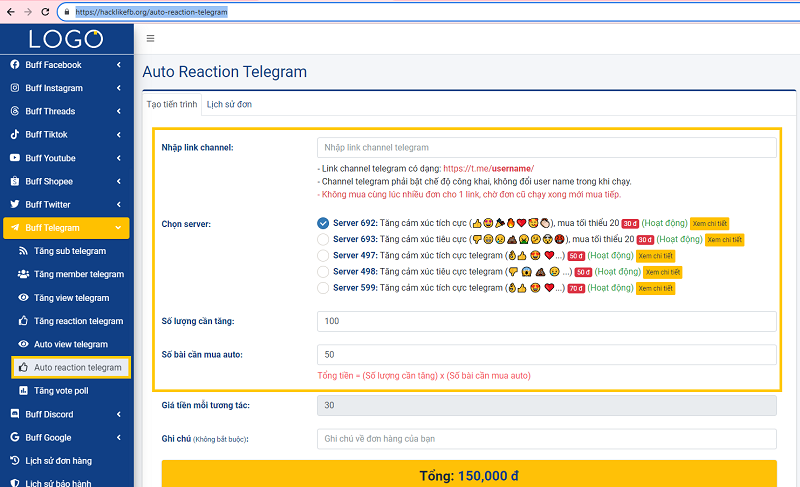Expand Buff Facebook chevron
Image resolution: width=800 pixels, height=487 pixels.
tap(118, 65)
